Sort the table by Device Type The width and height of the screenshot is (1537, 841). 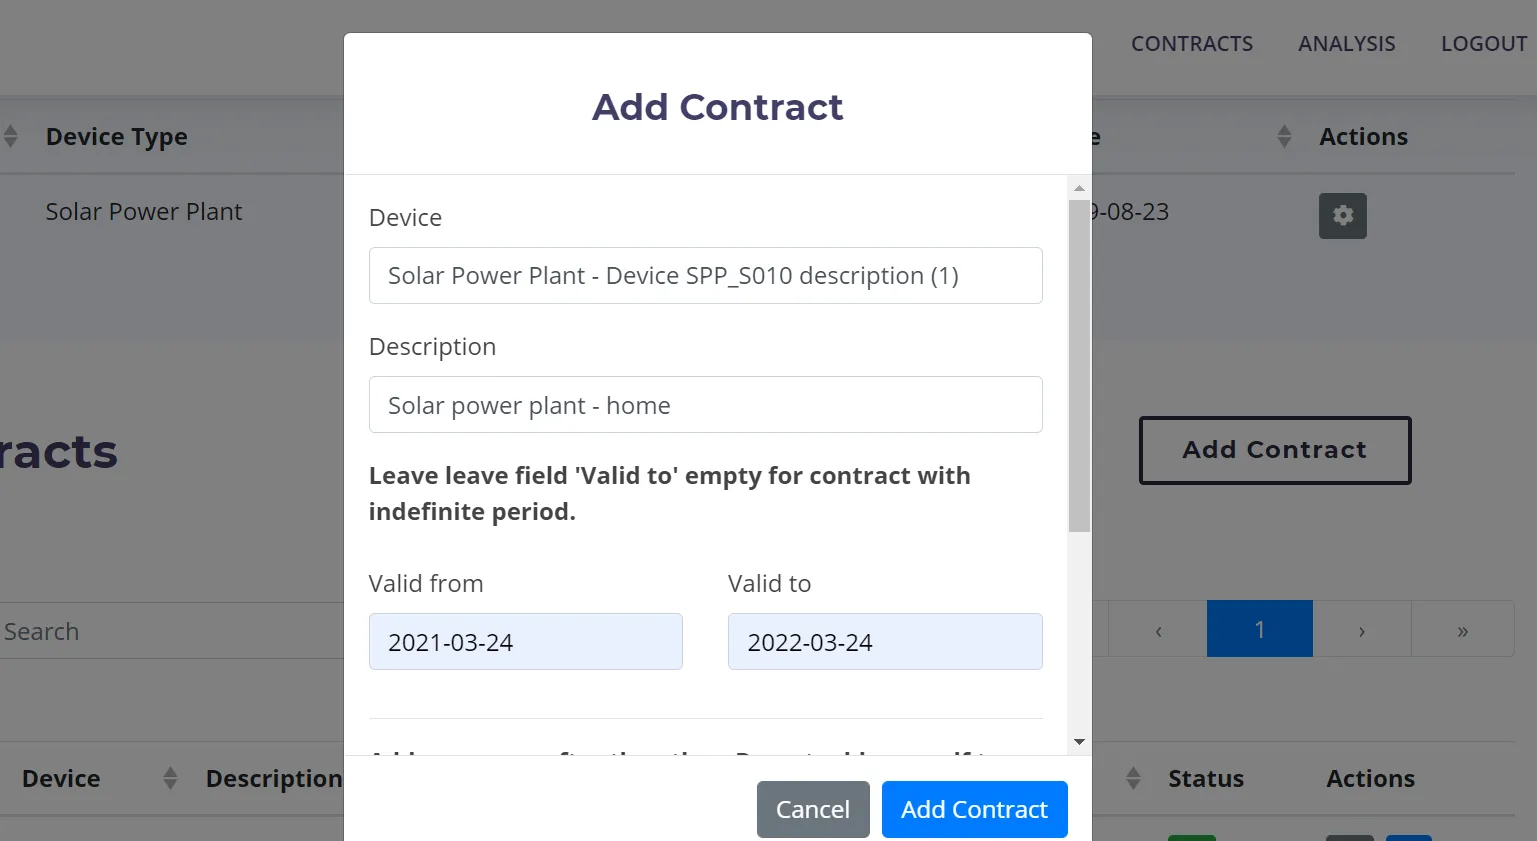tap(116, 137)
